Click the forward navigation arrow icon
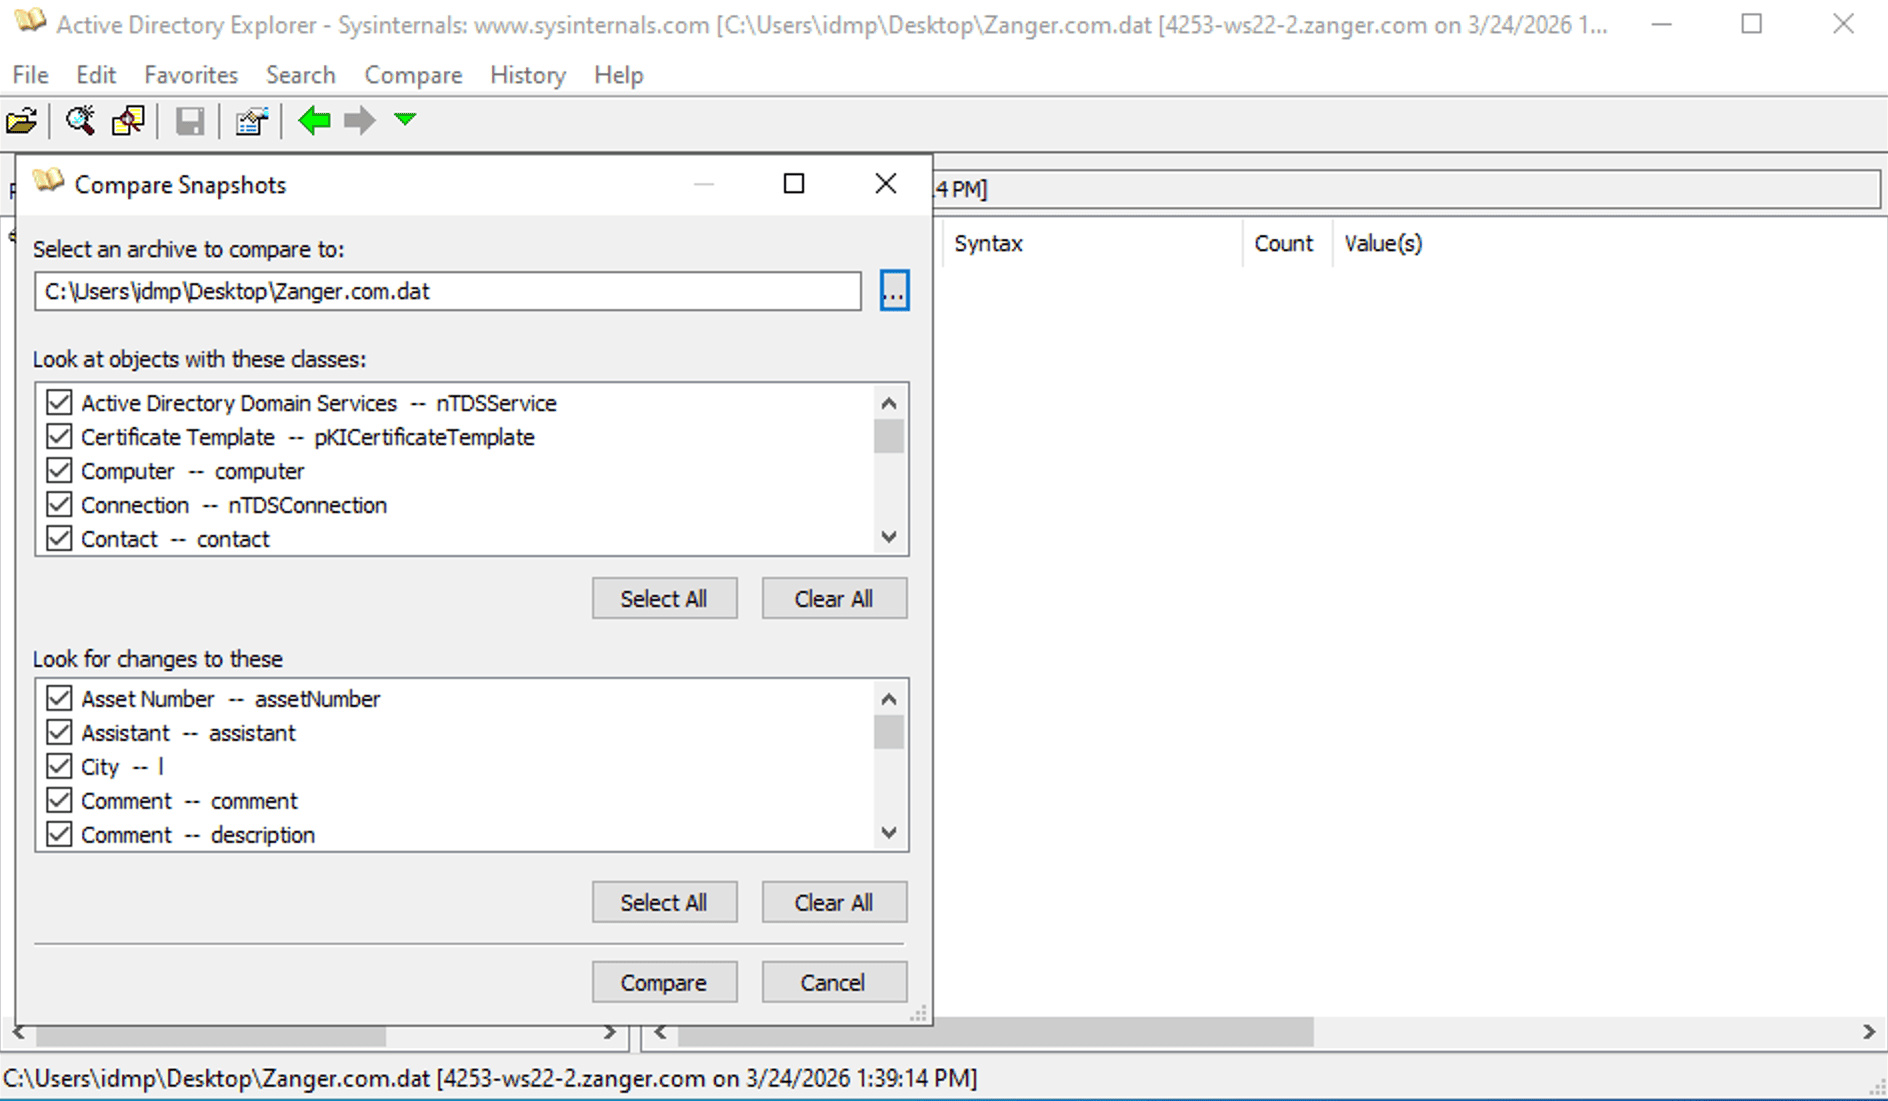 coord(358,120)
